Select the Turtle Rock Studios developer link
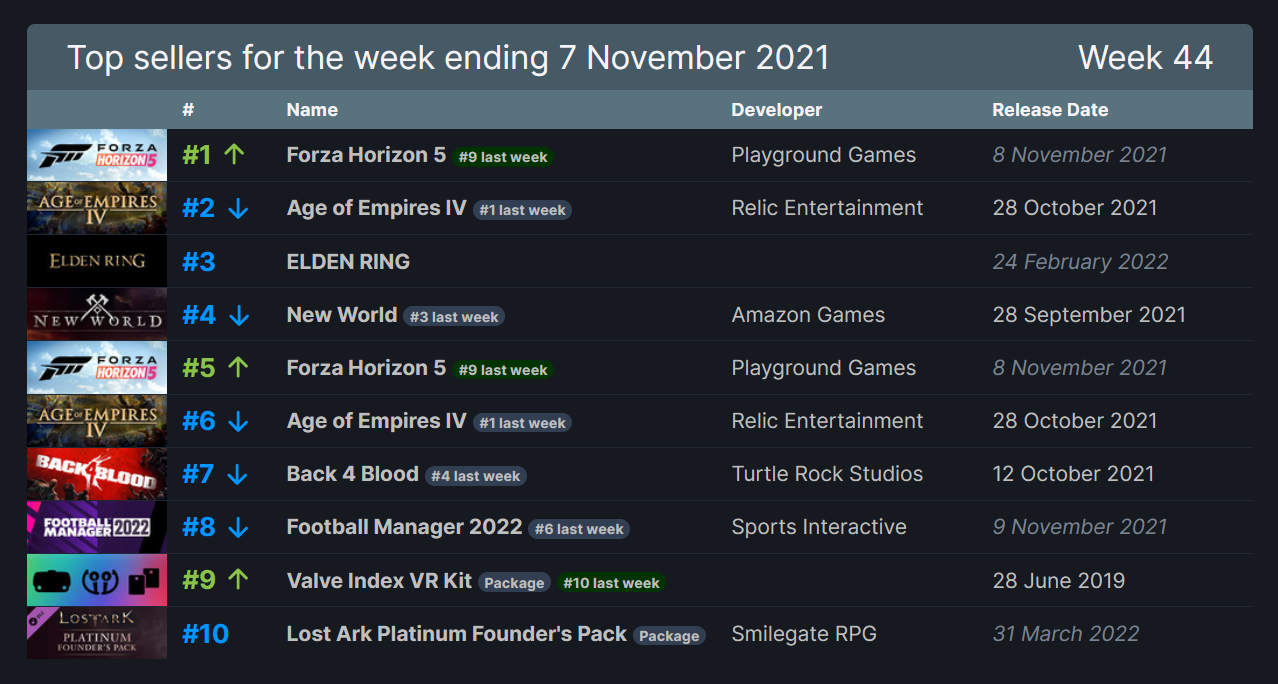The width and height of the screenshot is (1278, 684). tap(827, 474)
